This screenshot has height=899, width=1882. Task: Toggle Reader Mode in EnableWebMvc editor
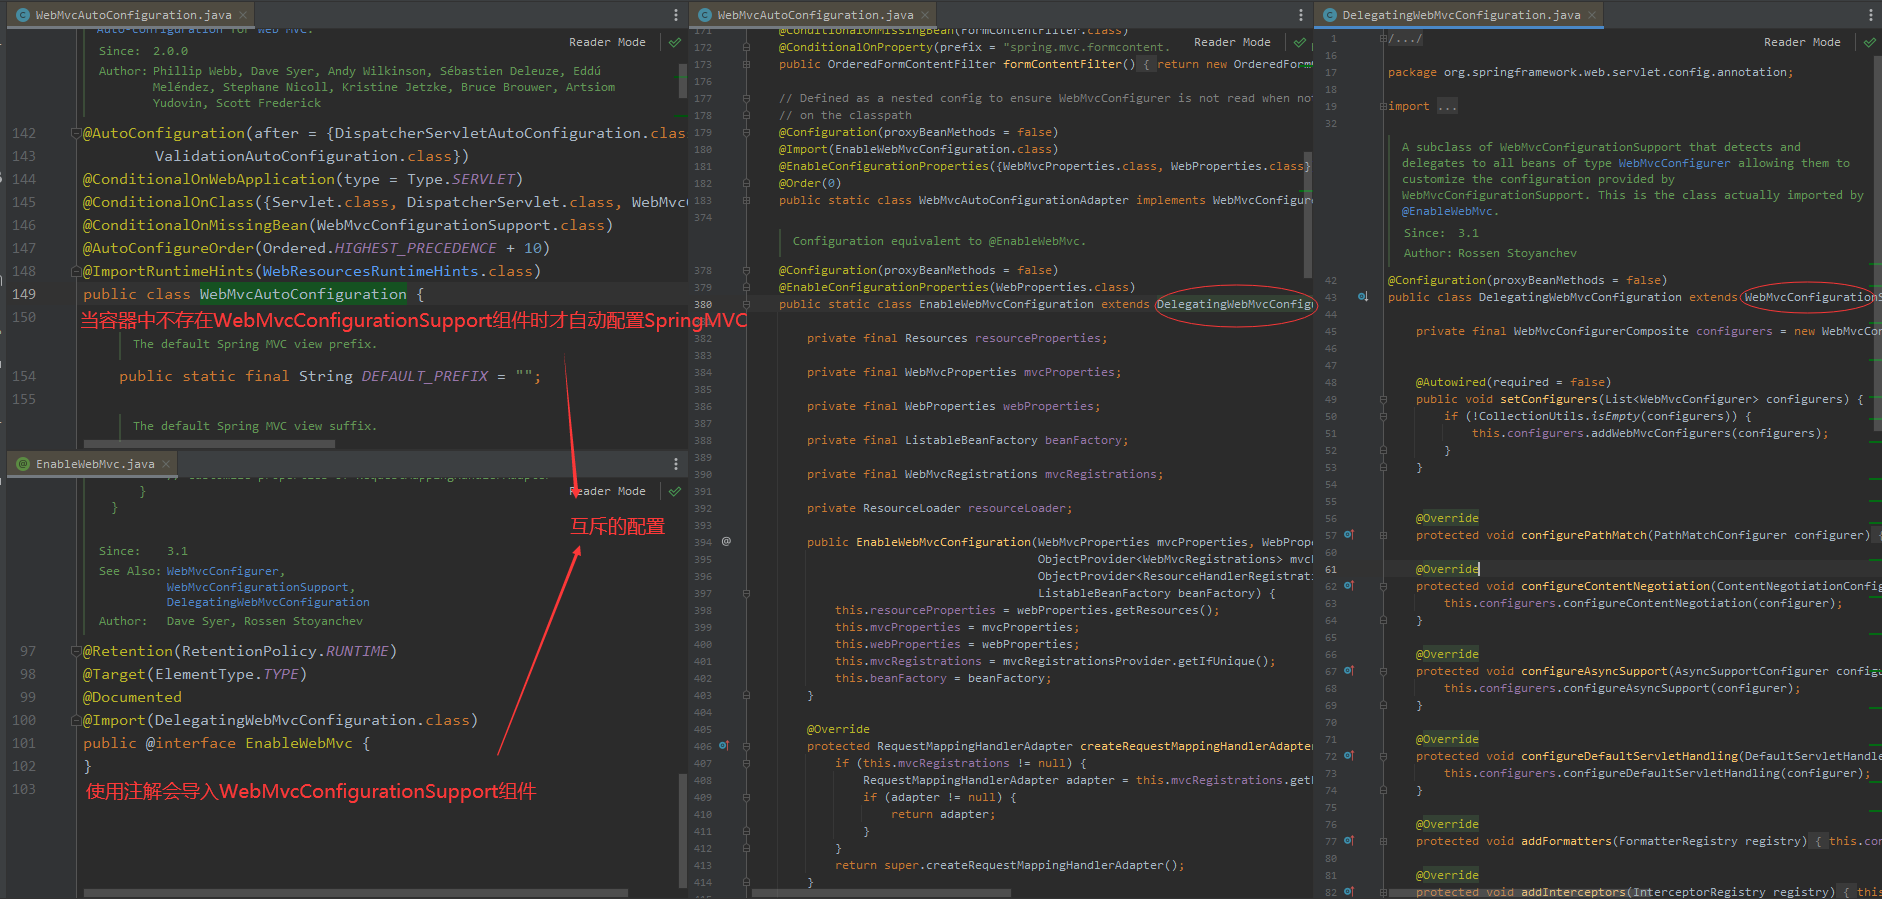pos(607,491)
